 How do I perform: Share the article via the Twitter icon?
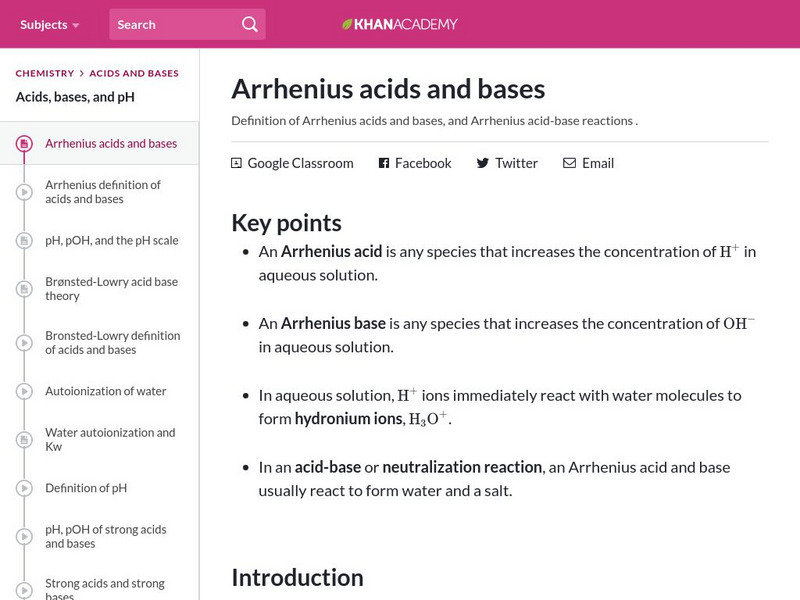[481, 163]
